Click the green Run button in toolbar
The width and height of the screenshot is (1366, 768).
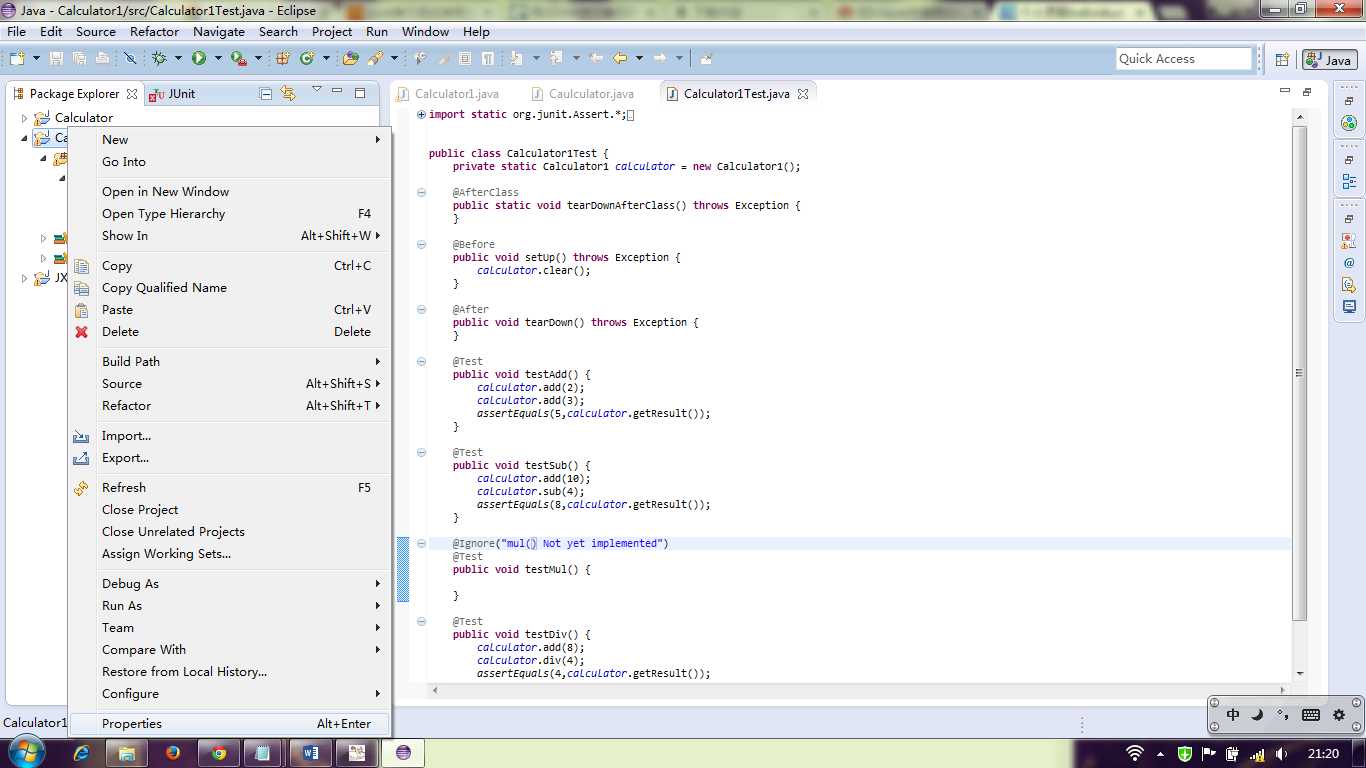198,59
